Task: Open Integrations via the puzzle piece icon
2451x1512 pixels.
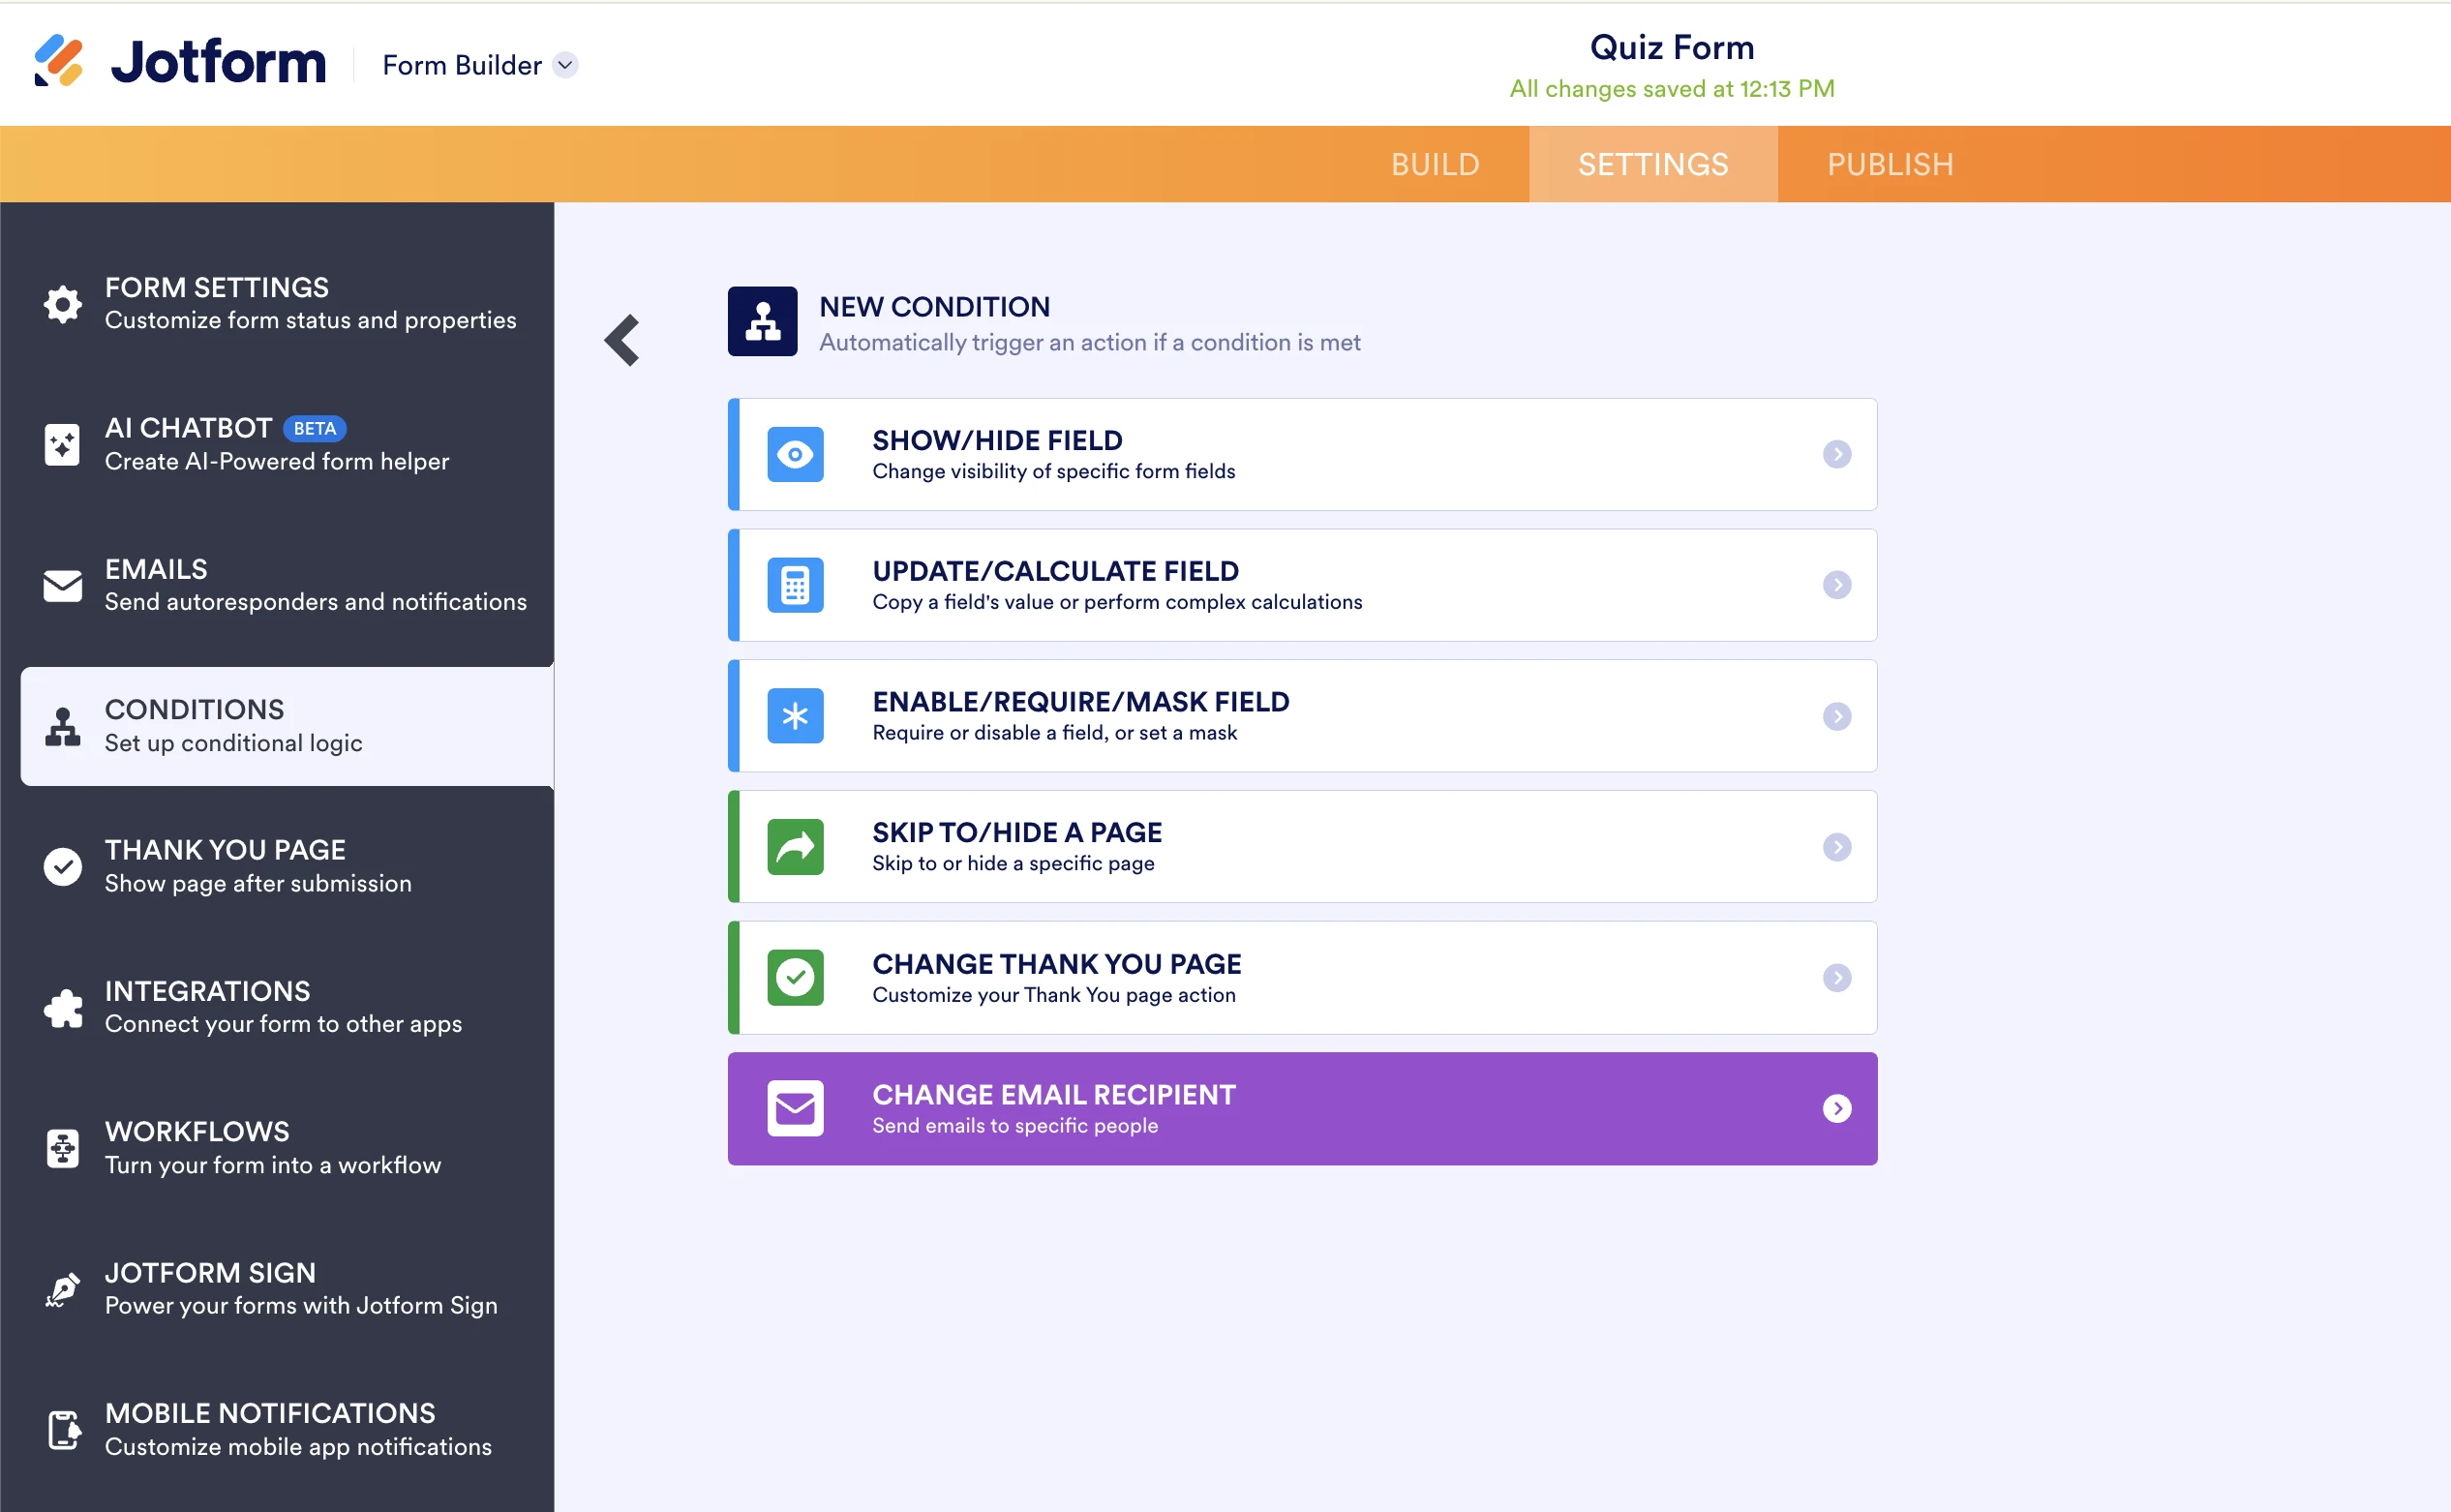Action: point(62,1007)
